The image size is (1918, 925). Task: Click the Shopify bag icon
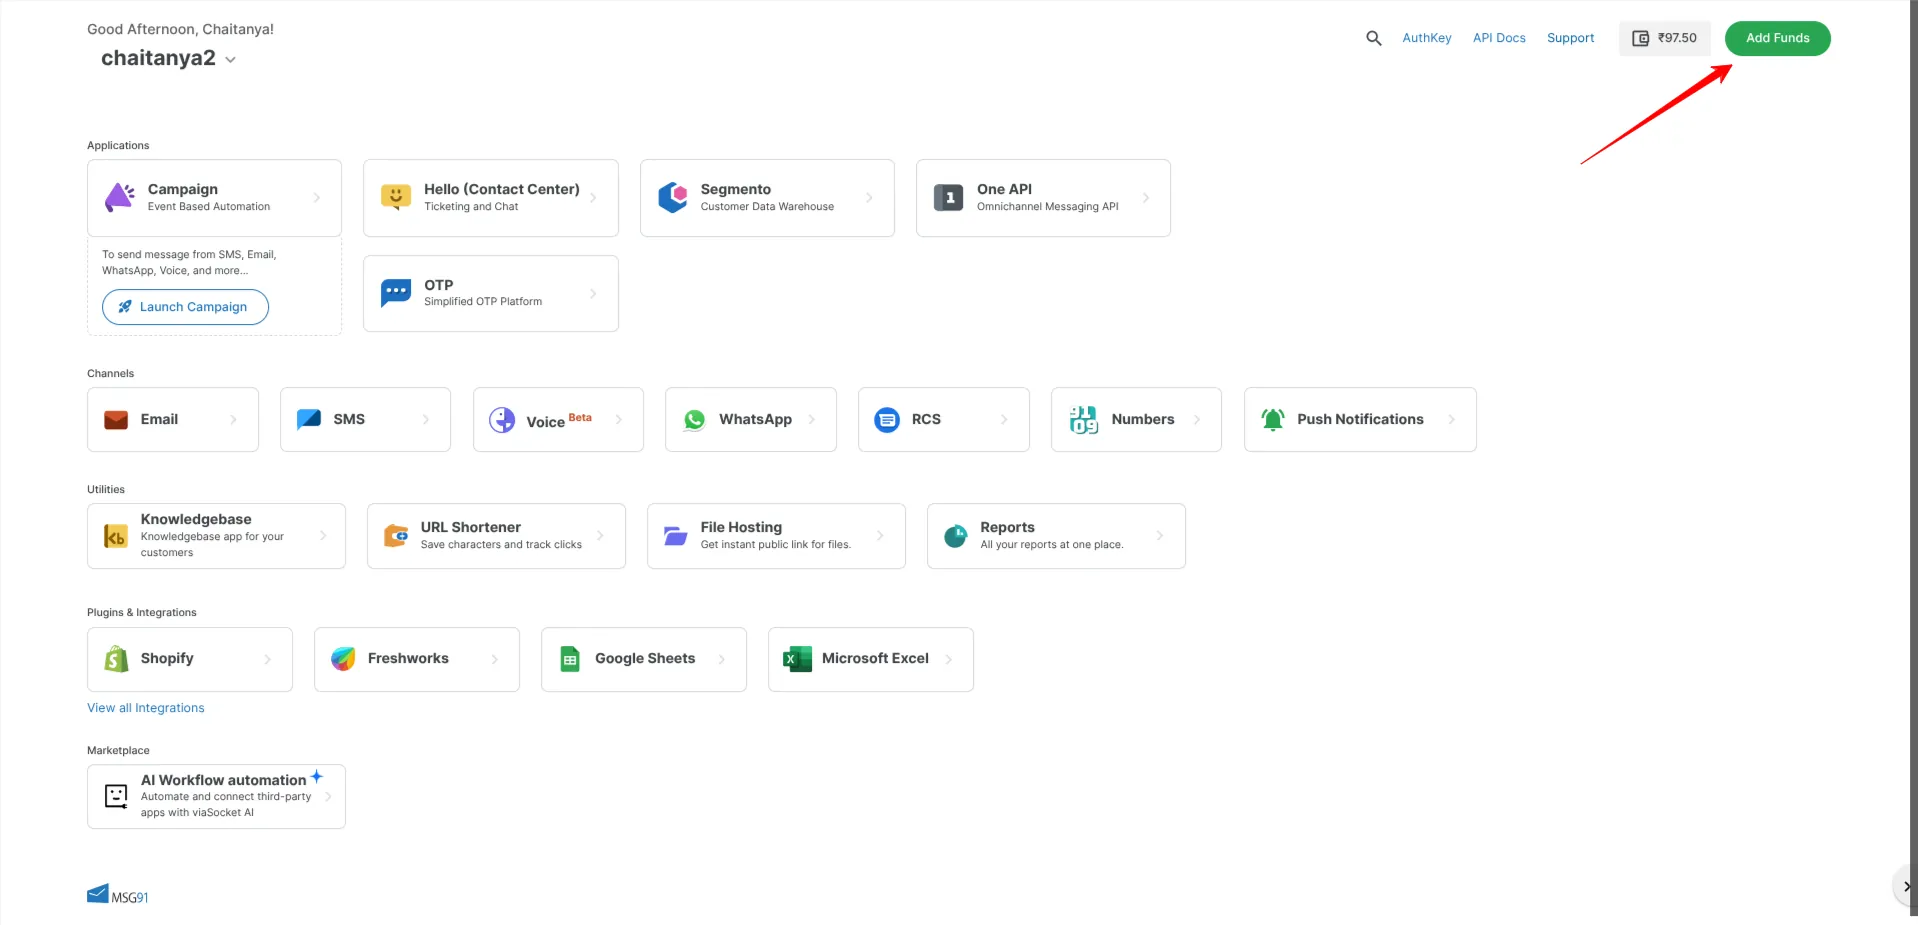[116, 658]
